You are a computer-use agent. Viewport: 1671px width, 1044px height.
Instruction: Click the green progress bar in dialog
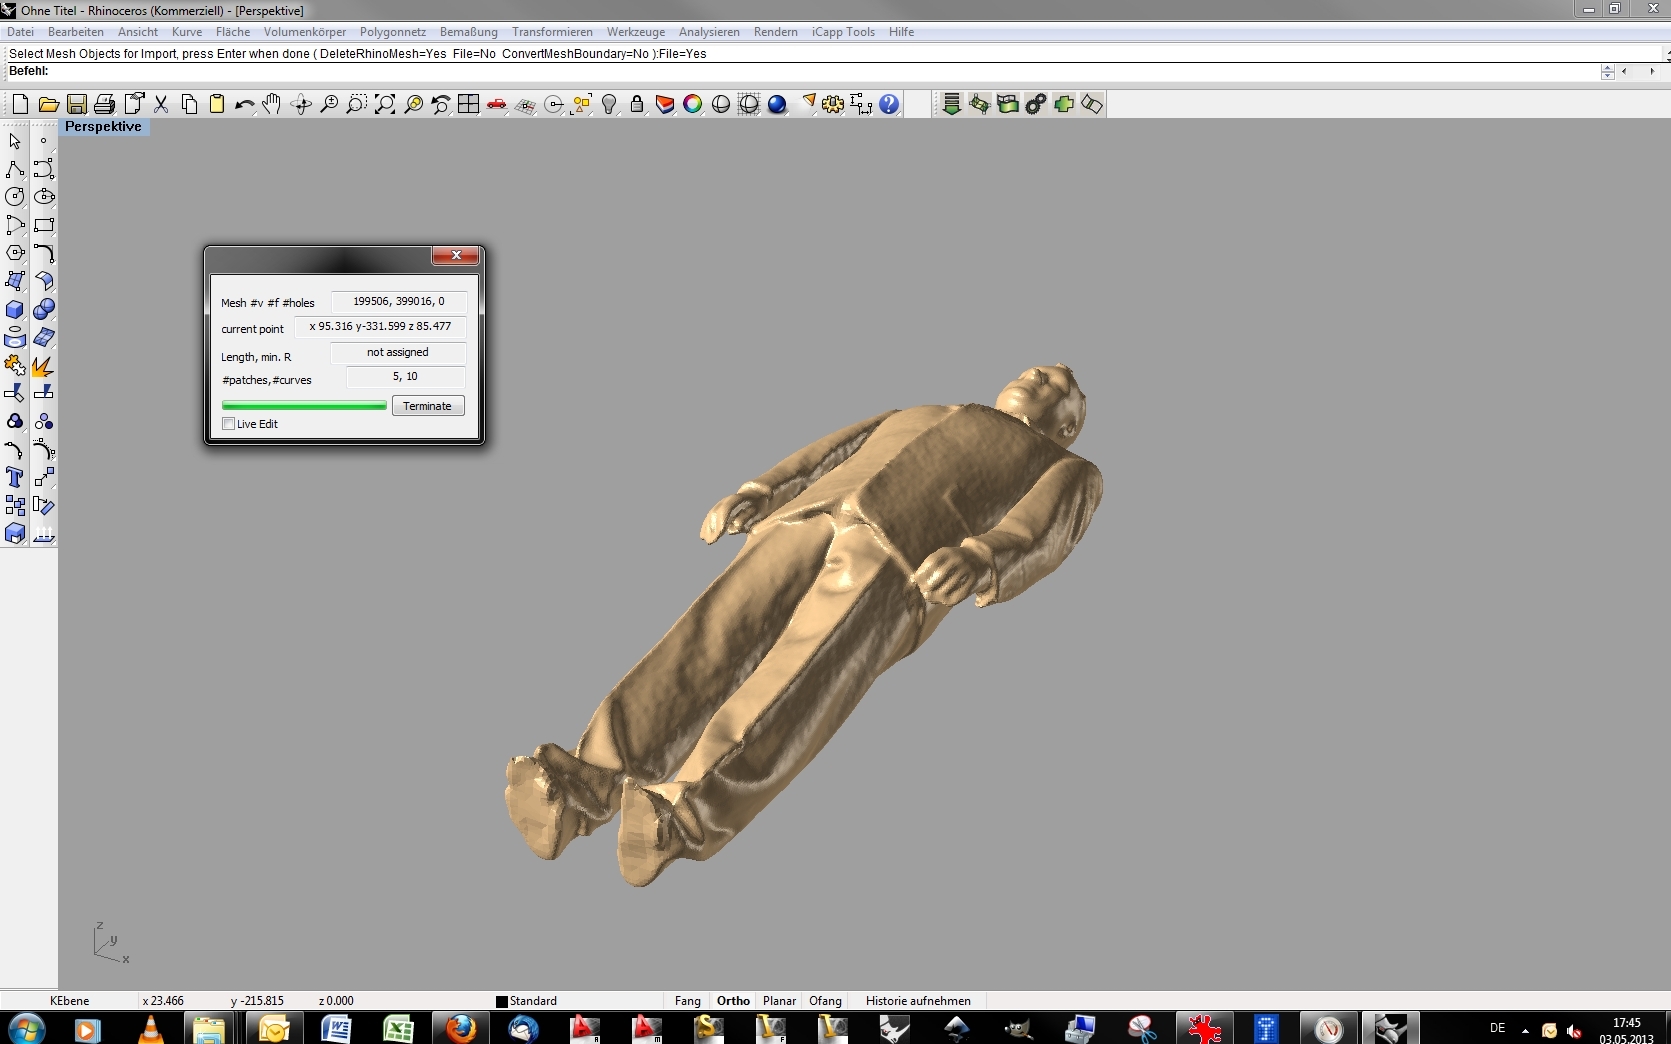pos(304,406)
